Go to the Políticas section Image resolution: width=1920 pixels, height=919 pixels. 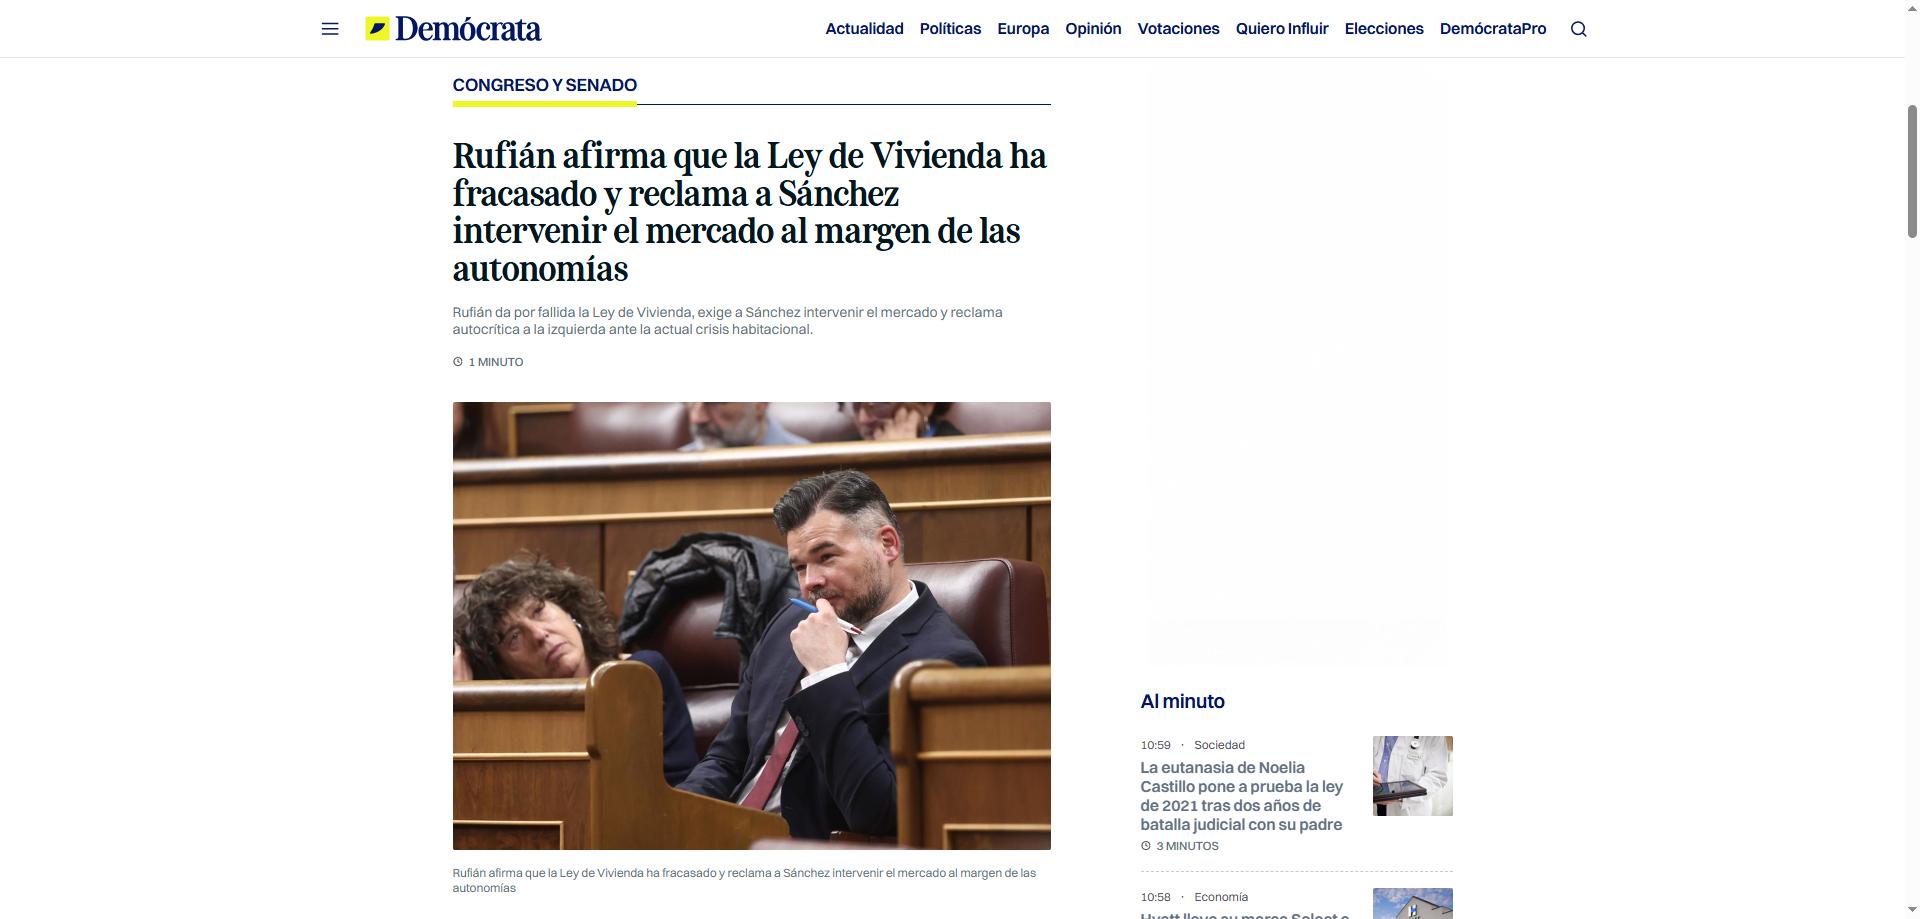click(x=950, y=29)
